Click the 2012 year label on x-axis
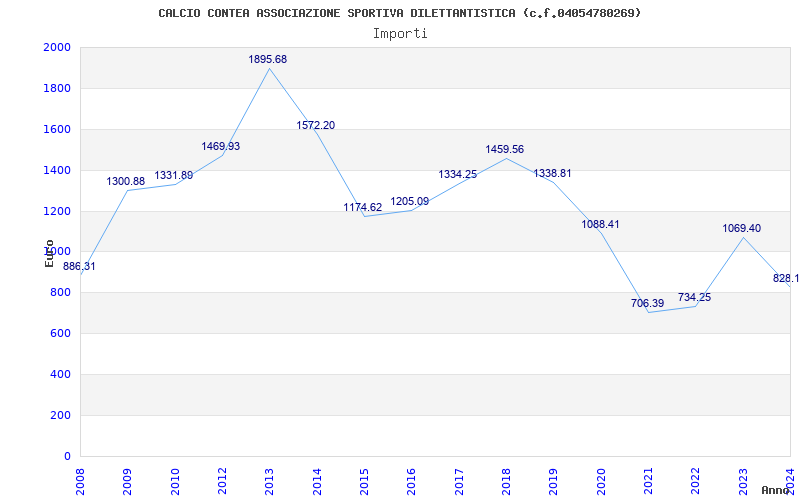 coord(222,482)
